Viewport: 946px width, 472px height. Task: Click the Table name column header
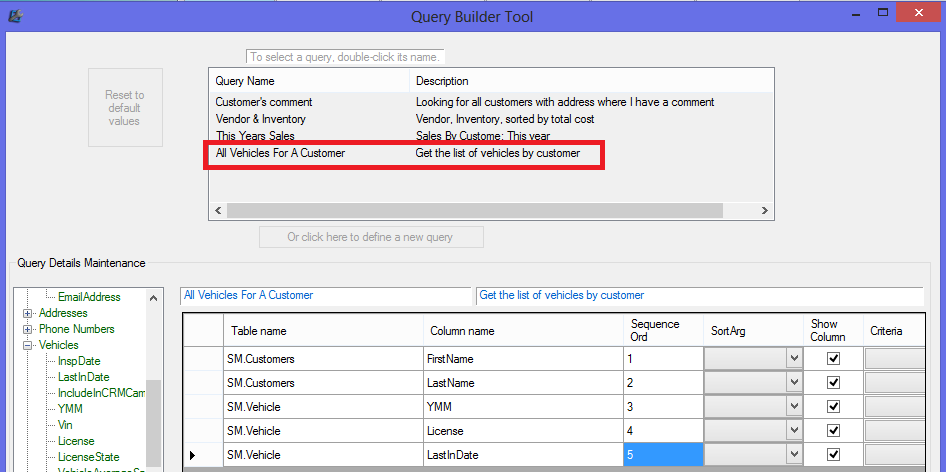tap(323, 331)
